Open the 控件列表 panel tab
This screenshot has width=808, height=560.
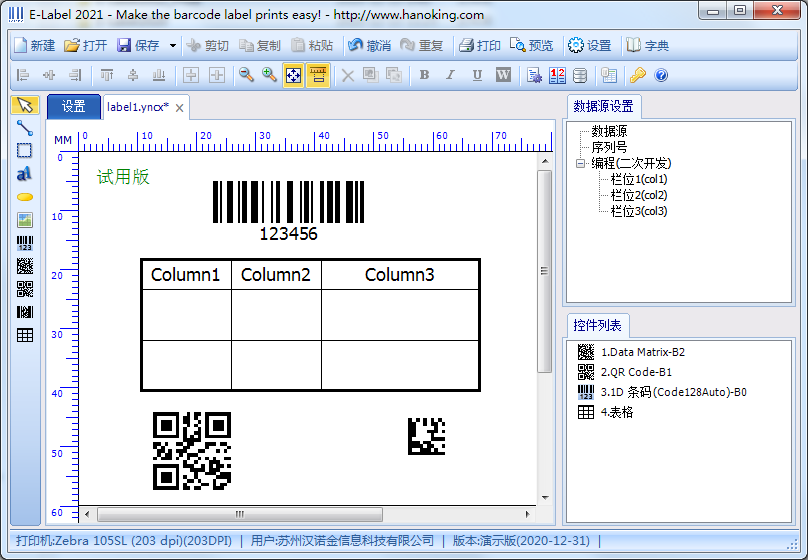(x=597, y=326)
